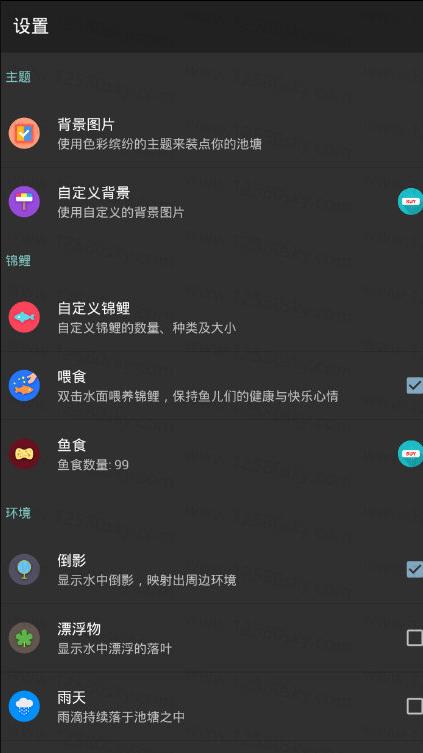Enable the 漂浮物 floating leaves checkbox
Screen dimensions: 423x753
(414, 638)
